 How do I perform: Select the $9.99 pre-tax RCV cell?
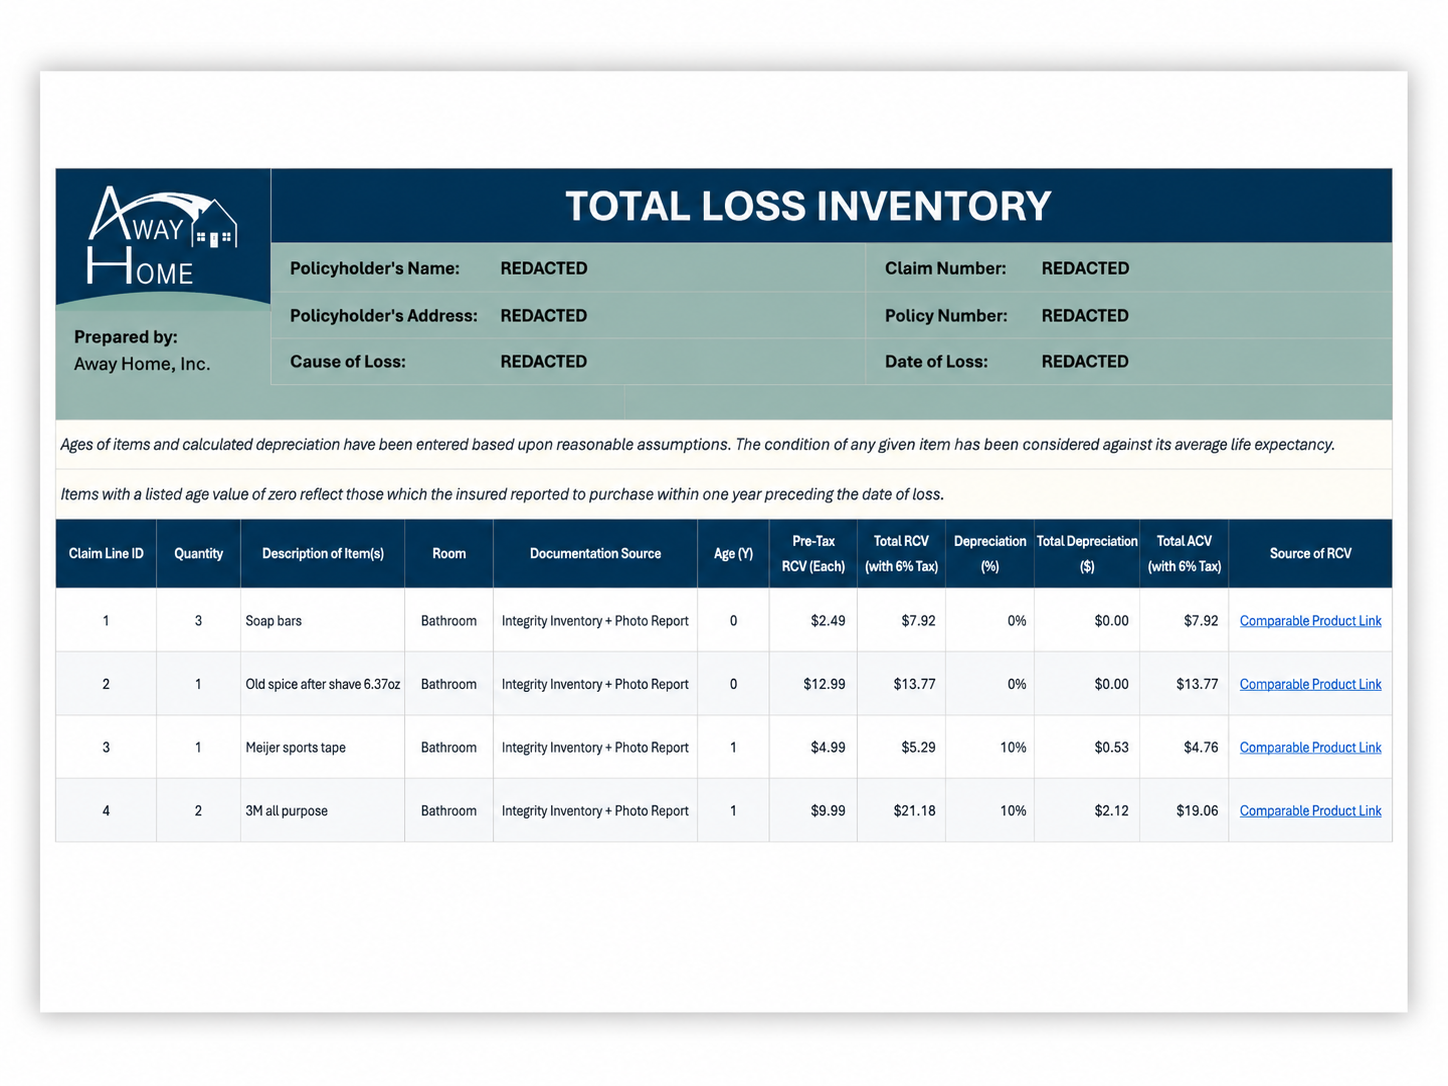(x=813, y=811)
